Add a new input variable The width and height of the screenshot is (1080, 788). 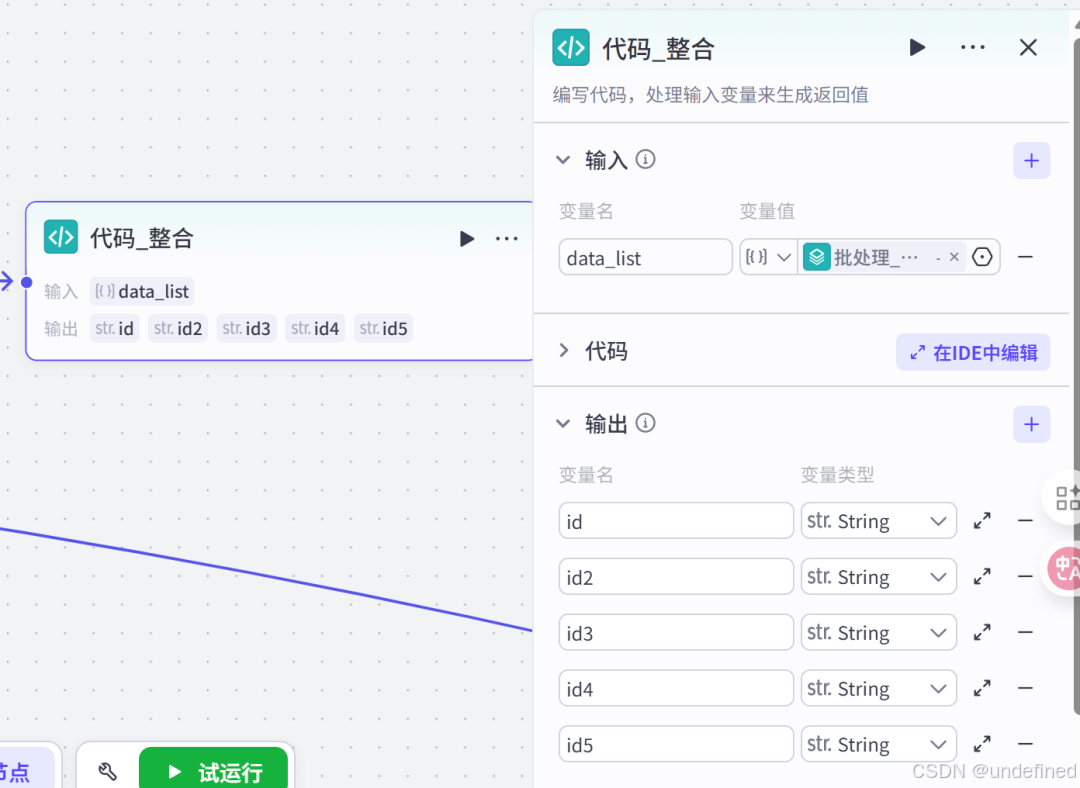click(1031, 160)
